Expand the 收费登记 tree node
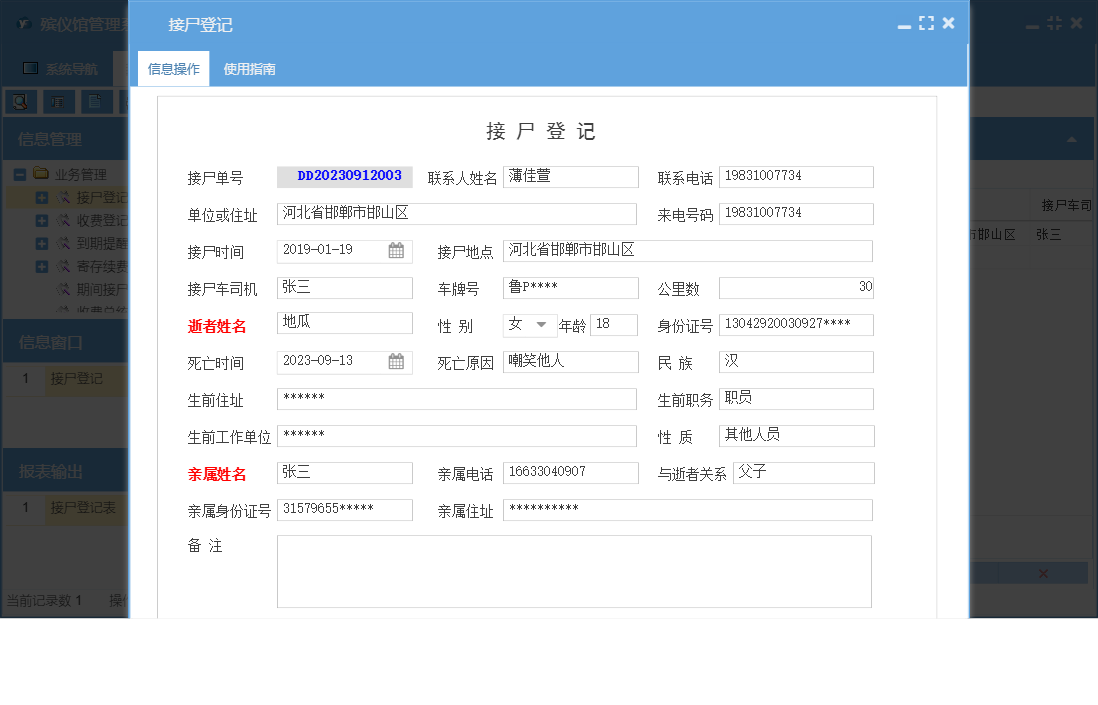Viewport: 1098px width, 705px height. 42,220
